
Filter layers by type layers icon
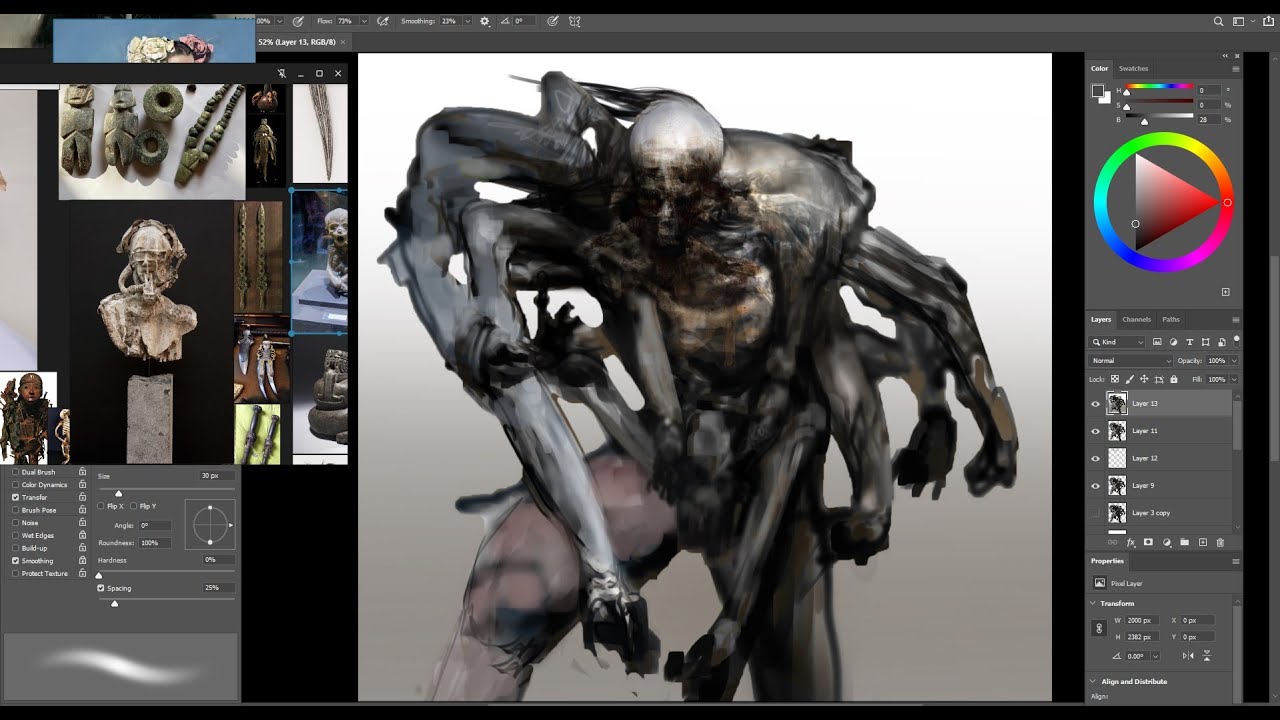[1190, 342]
